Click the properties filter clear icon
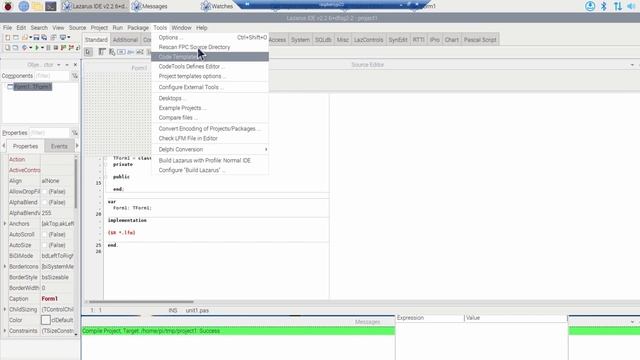This screenshot has width=640, height=360. (x=75, y=133)
